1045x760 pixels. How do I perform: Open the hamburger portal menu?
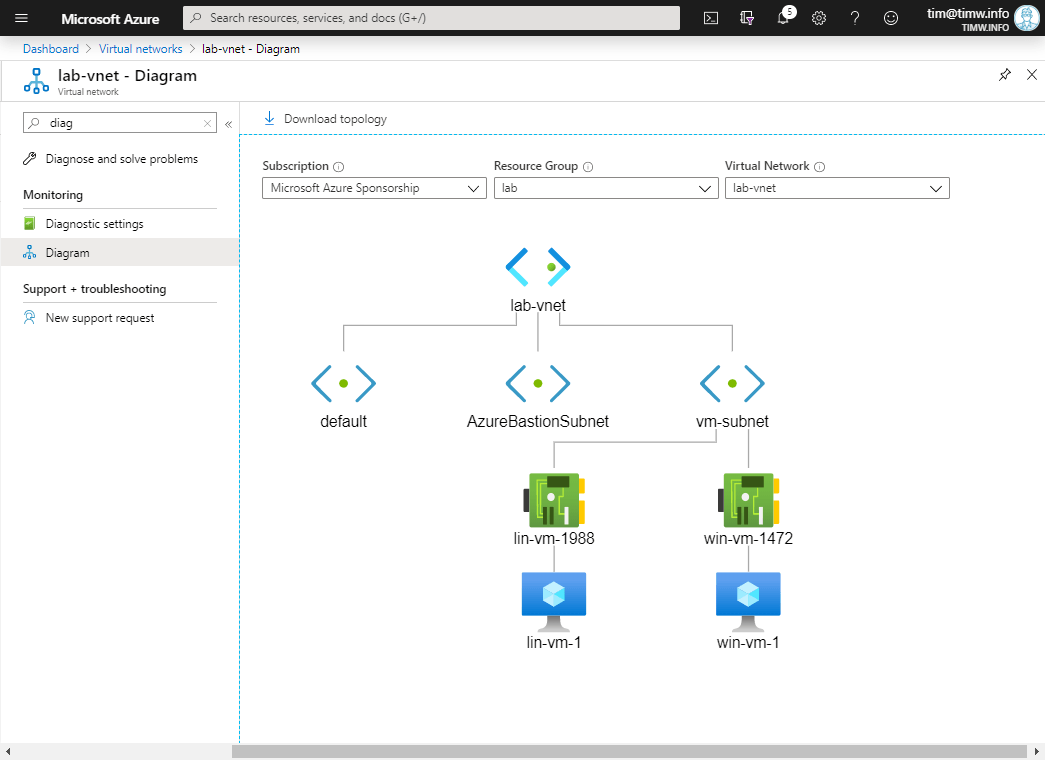click(x=21, y=18)
